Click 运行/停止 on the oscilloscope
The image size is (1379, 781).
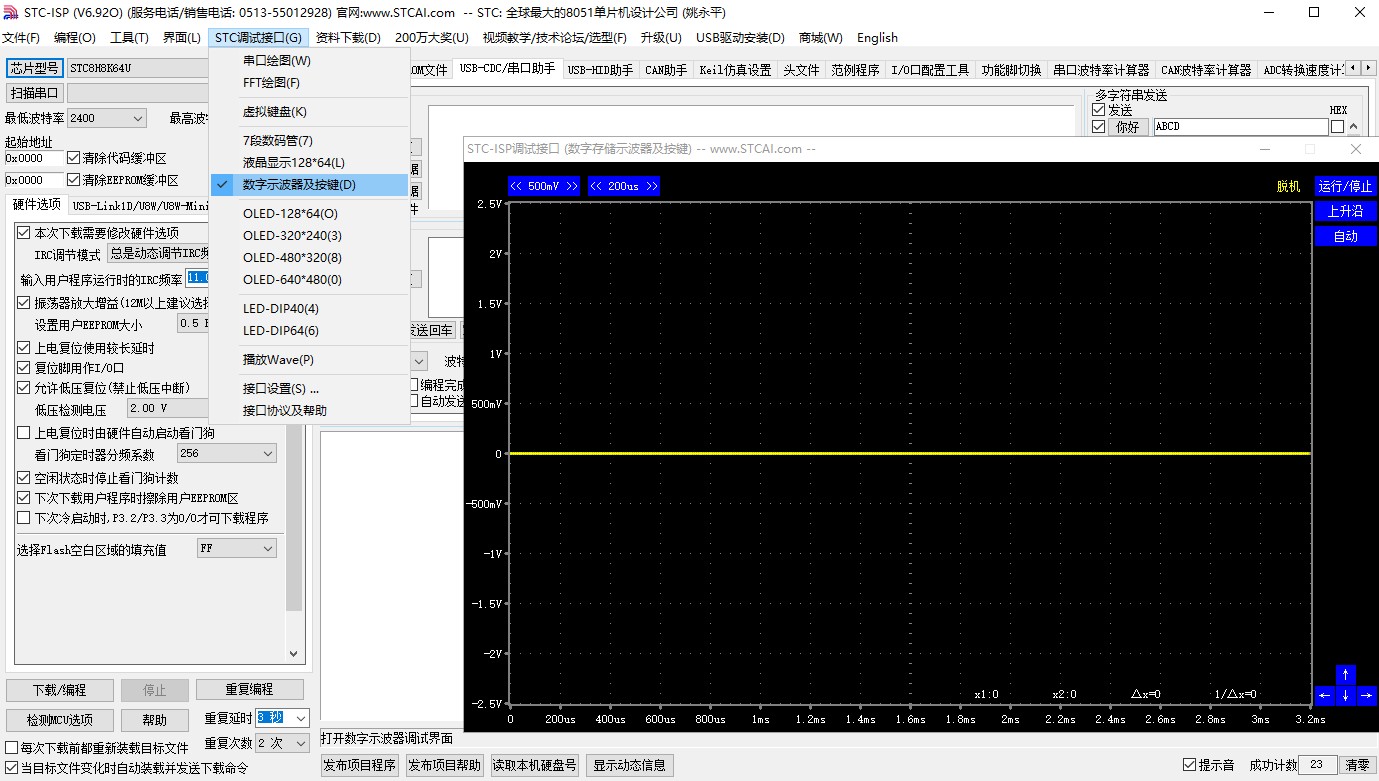point(1345,186)
